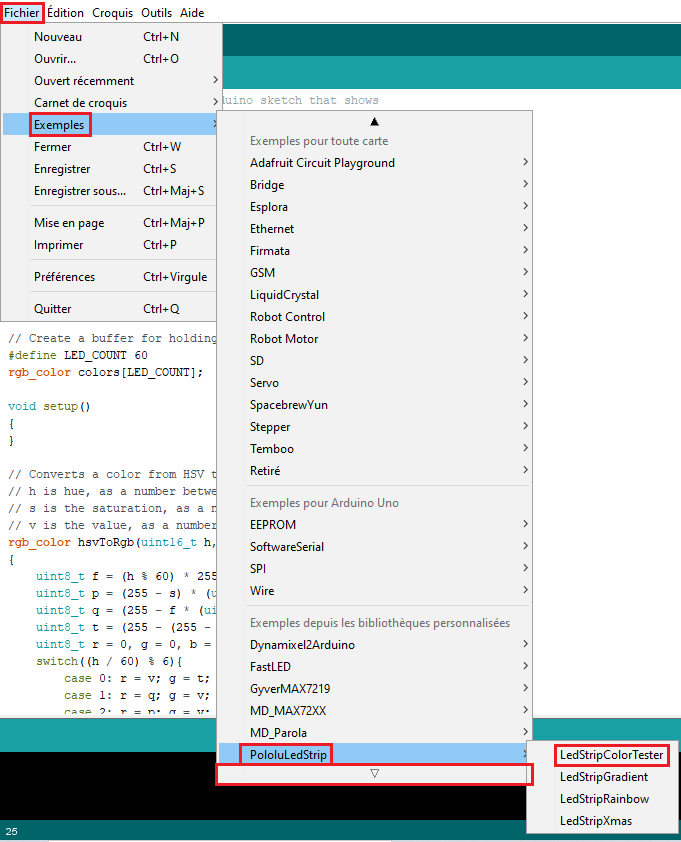The width and height of the screenshot is (681, 842).
Task: Open the Croquis menu
Action: click(112, 12)
